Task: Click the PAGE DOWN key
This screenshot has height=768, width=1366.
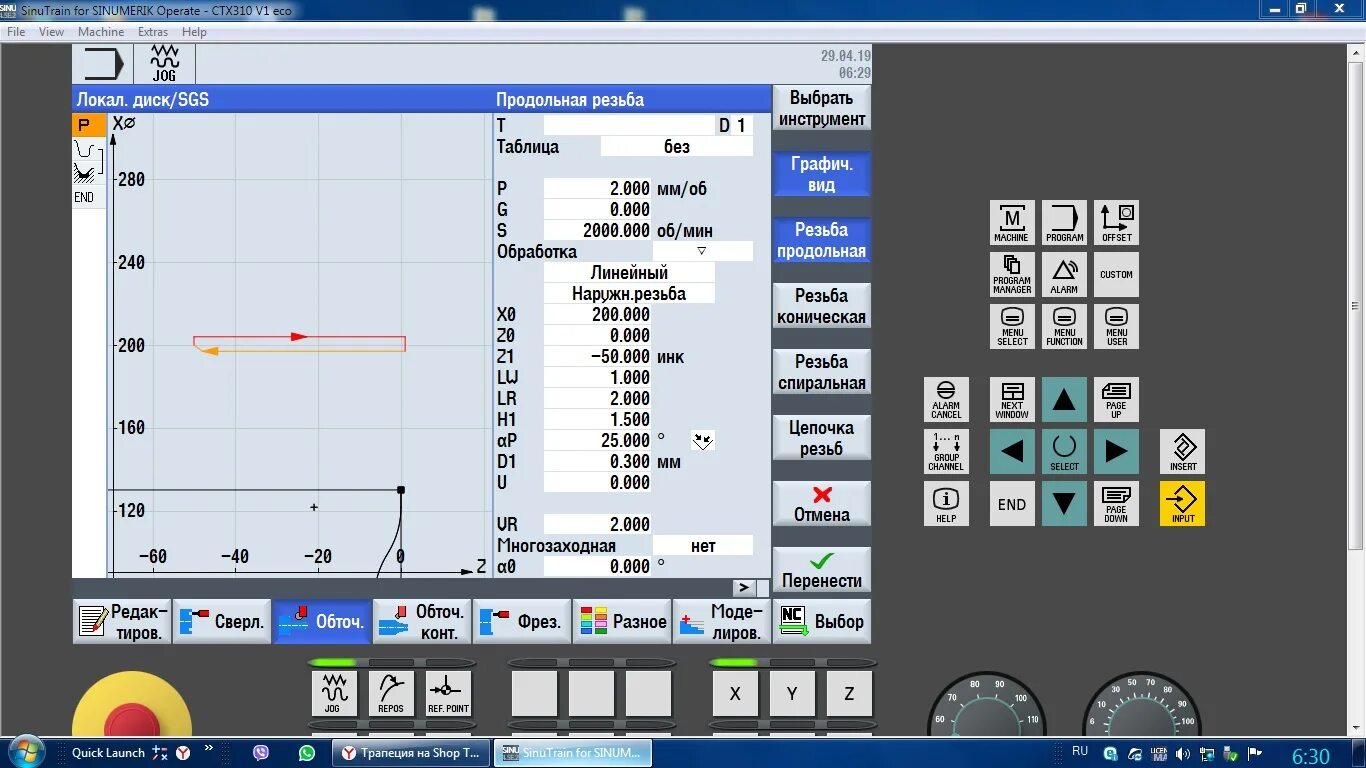Action: (x=1116, y=504)
